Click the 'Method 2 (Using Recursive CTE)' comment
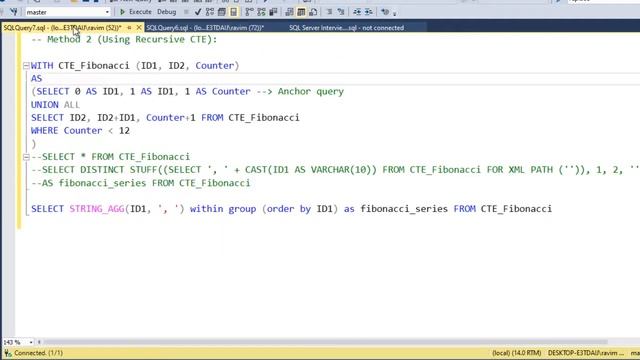The image size is (640, 360). [124, 40]
